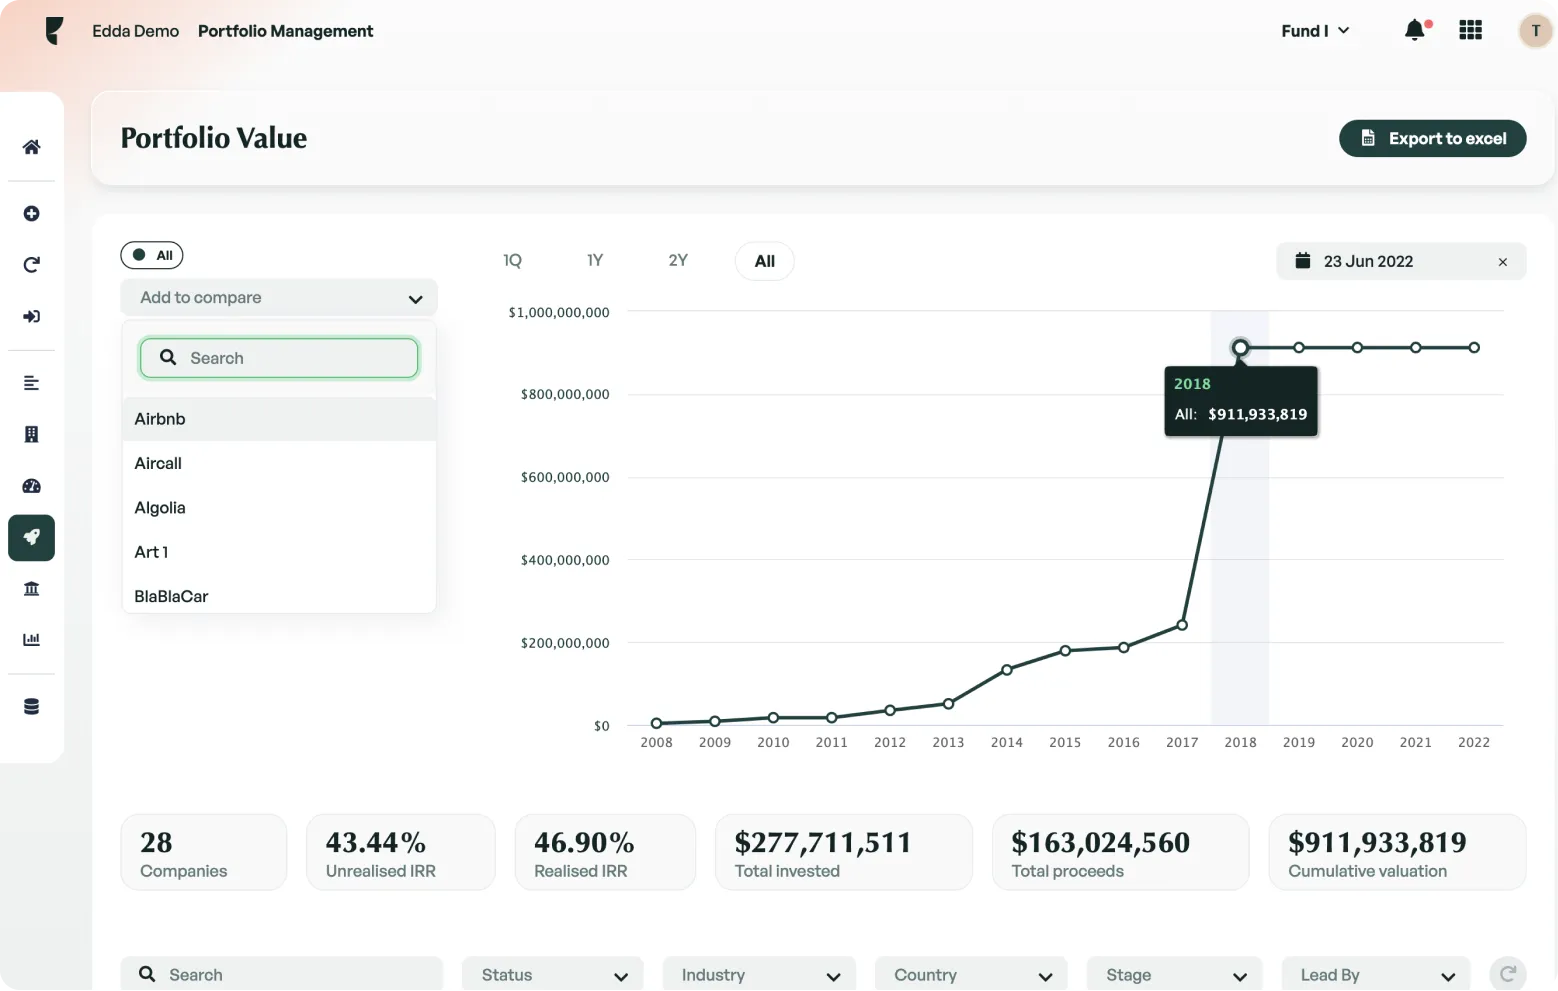The height and width of the screenshot is (991, 1558).
Task: Open the companies section via the building icon
Action: tap(31, 434)
